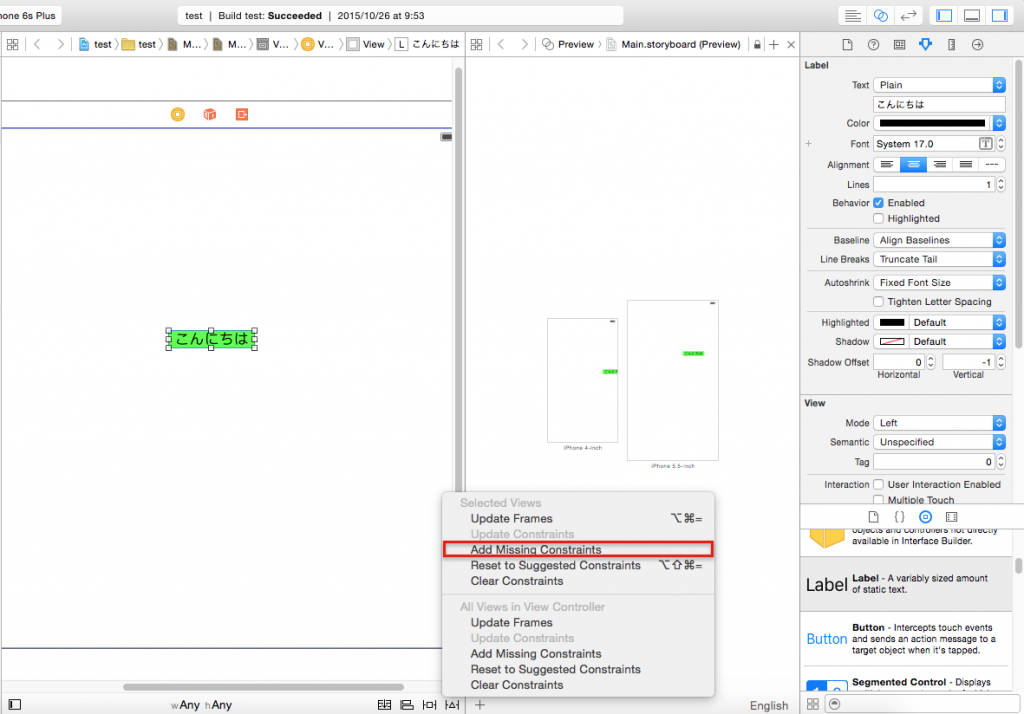1024x714 pixels.
Task: Open the Quick Help inspector
Action: (x=873, y=45)
